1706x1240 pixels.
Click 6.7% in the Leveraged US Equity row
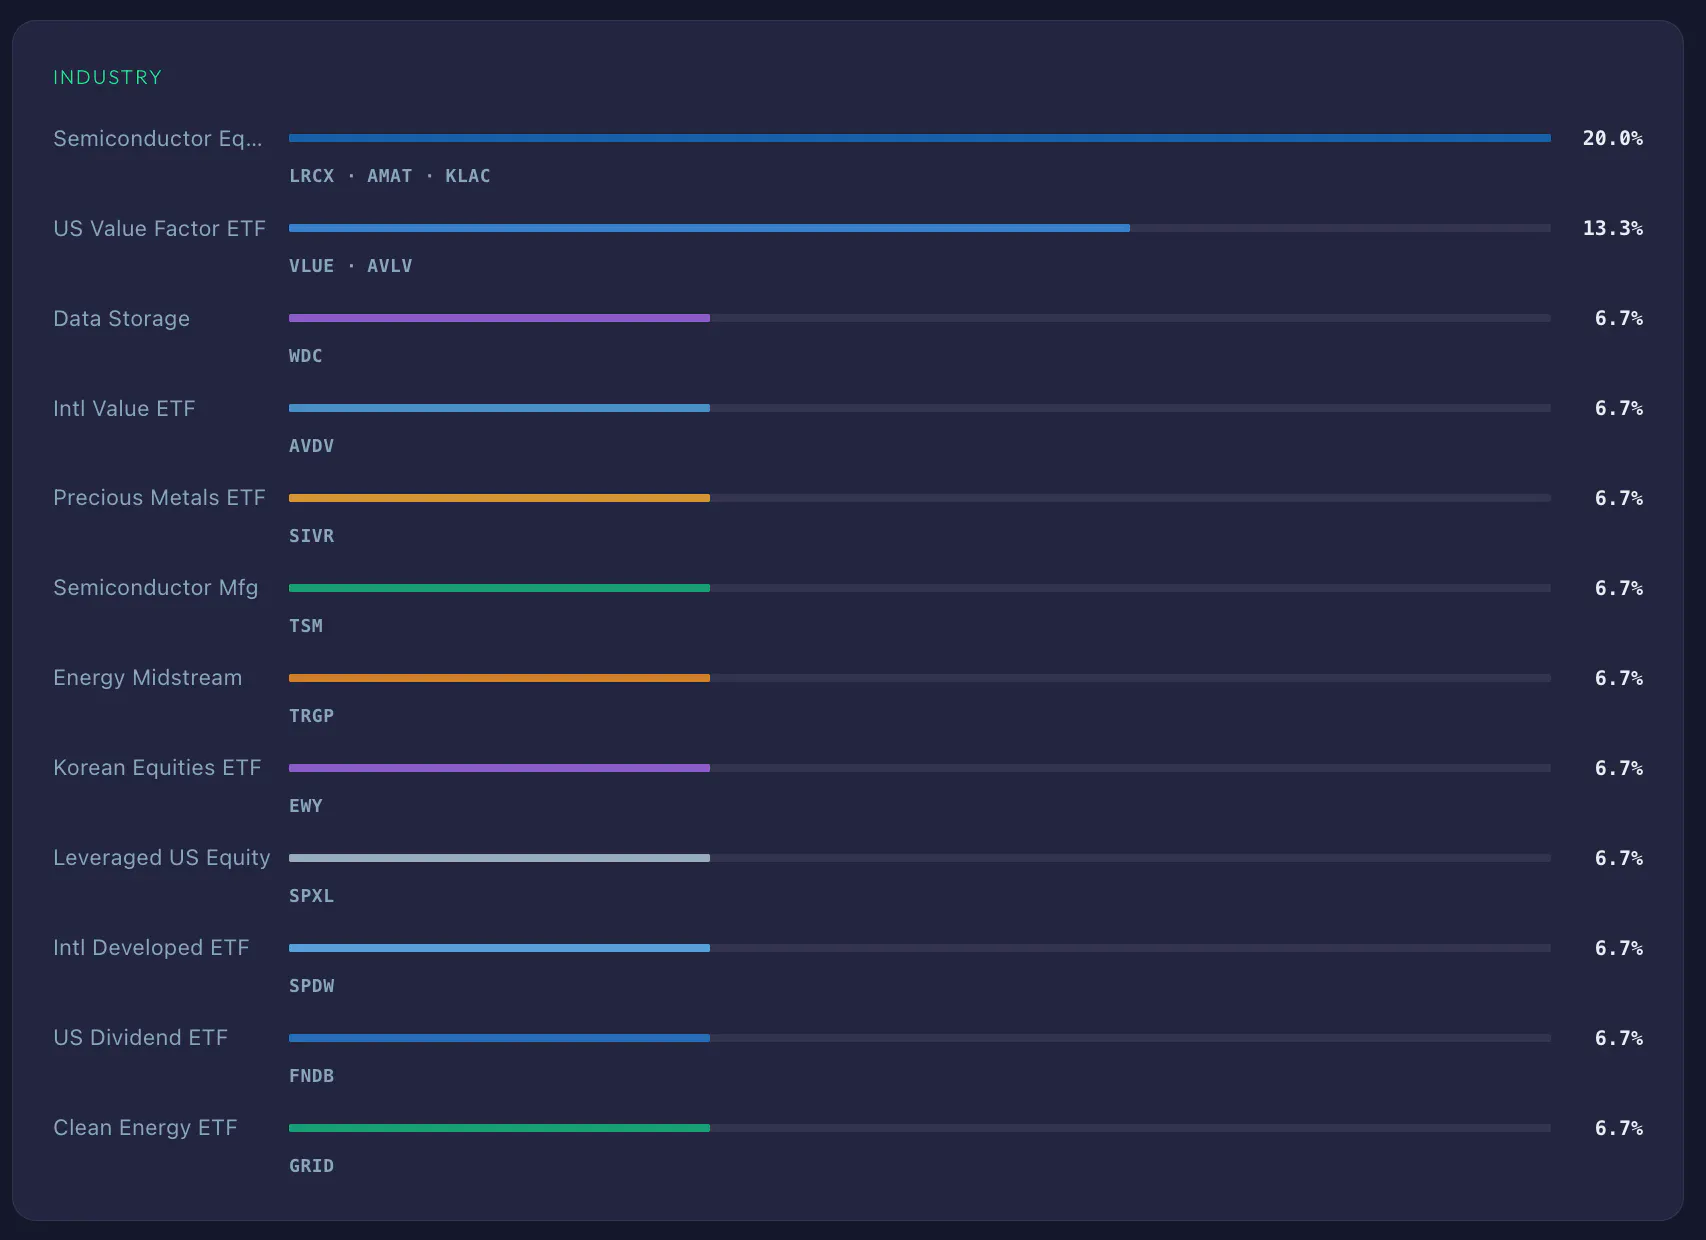click(1619, 858)
